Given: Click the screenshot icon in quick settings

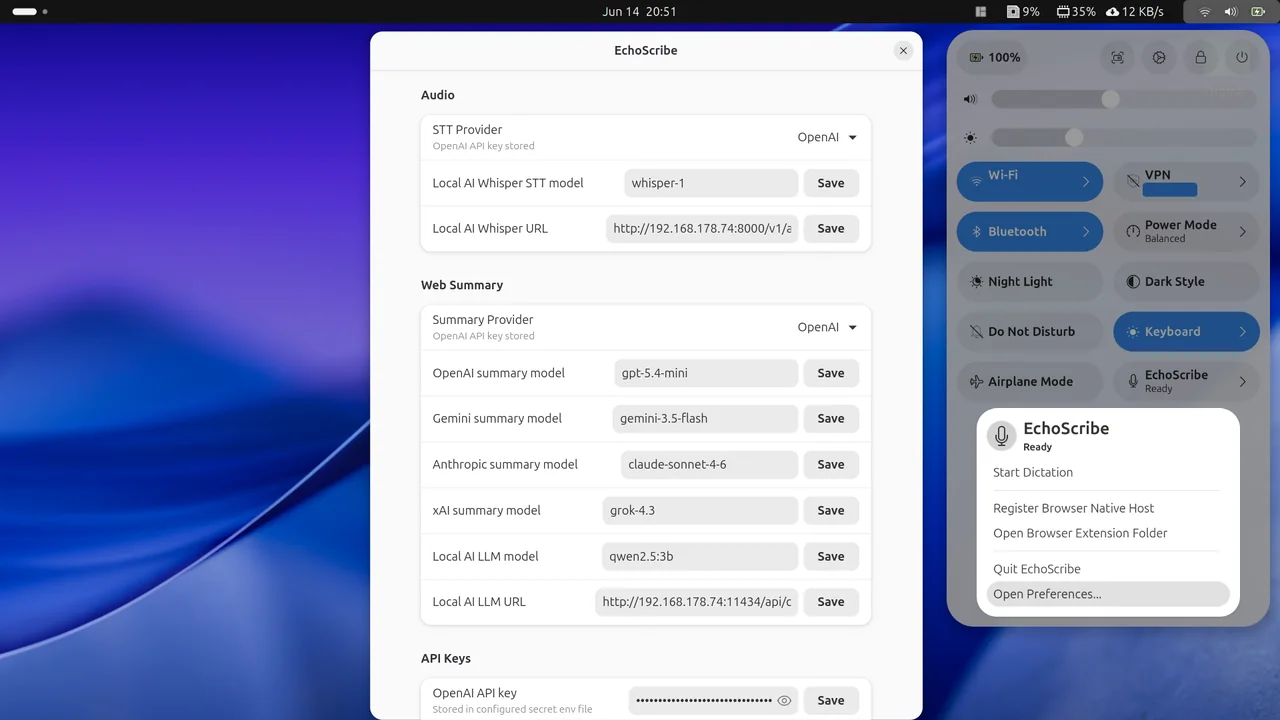Looking at the screenshot, I should (x=1117, y=58).
